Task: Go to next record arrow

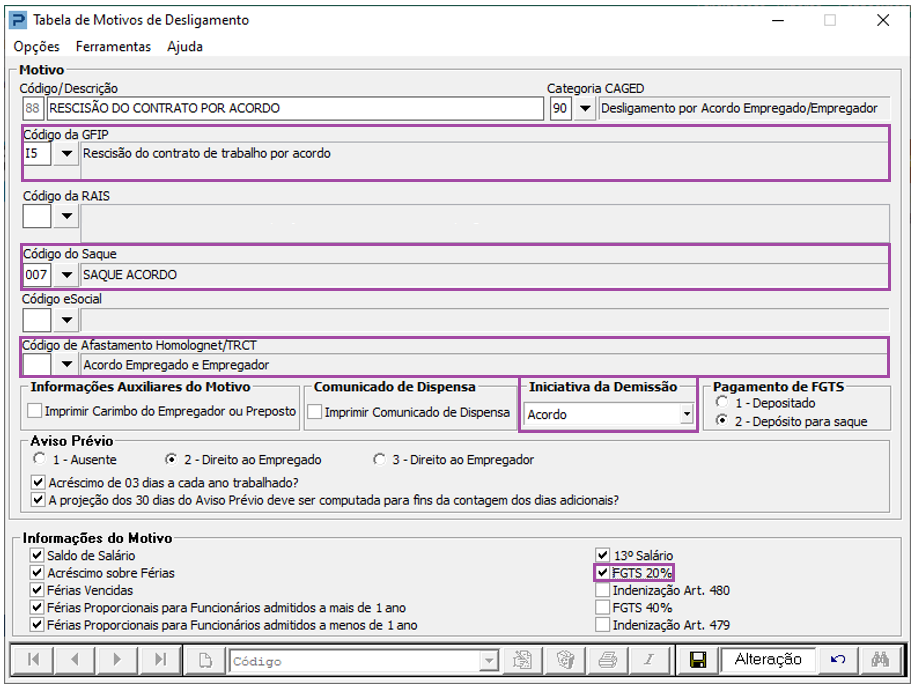Action: (116, 660)
